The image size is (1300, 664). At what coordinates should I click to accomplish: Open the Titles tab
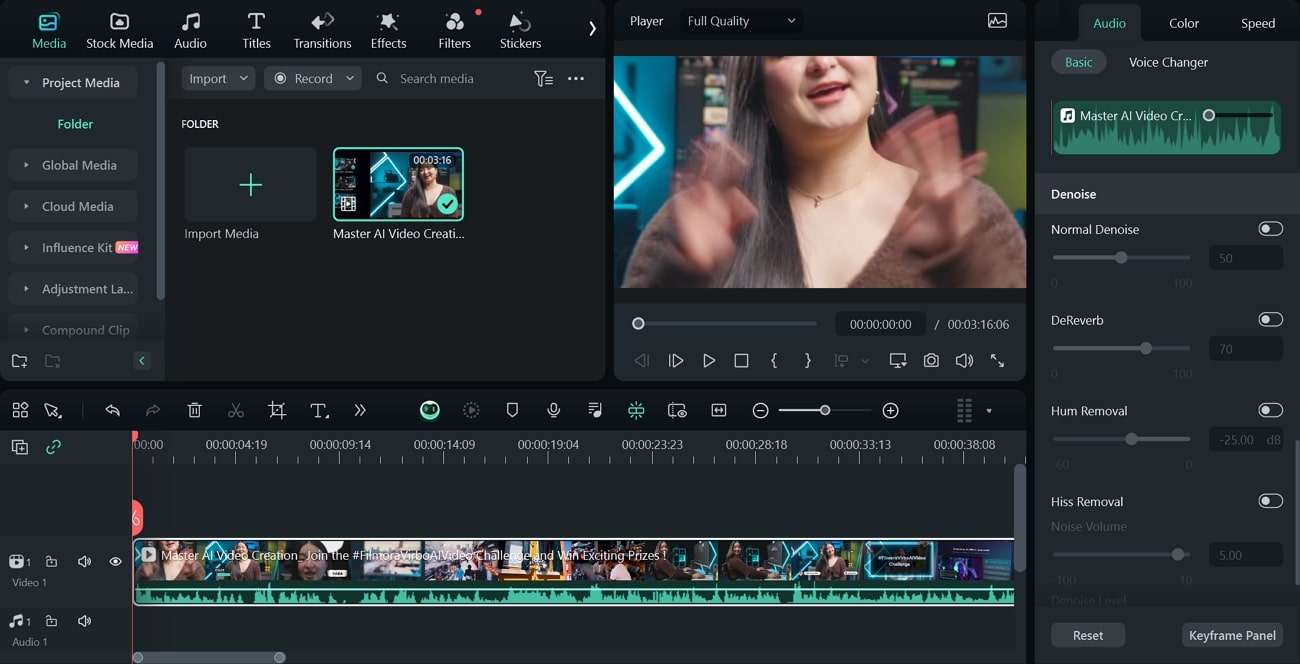(x=256, y=31)
